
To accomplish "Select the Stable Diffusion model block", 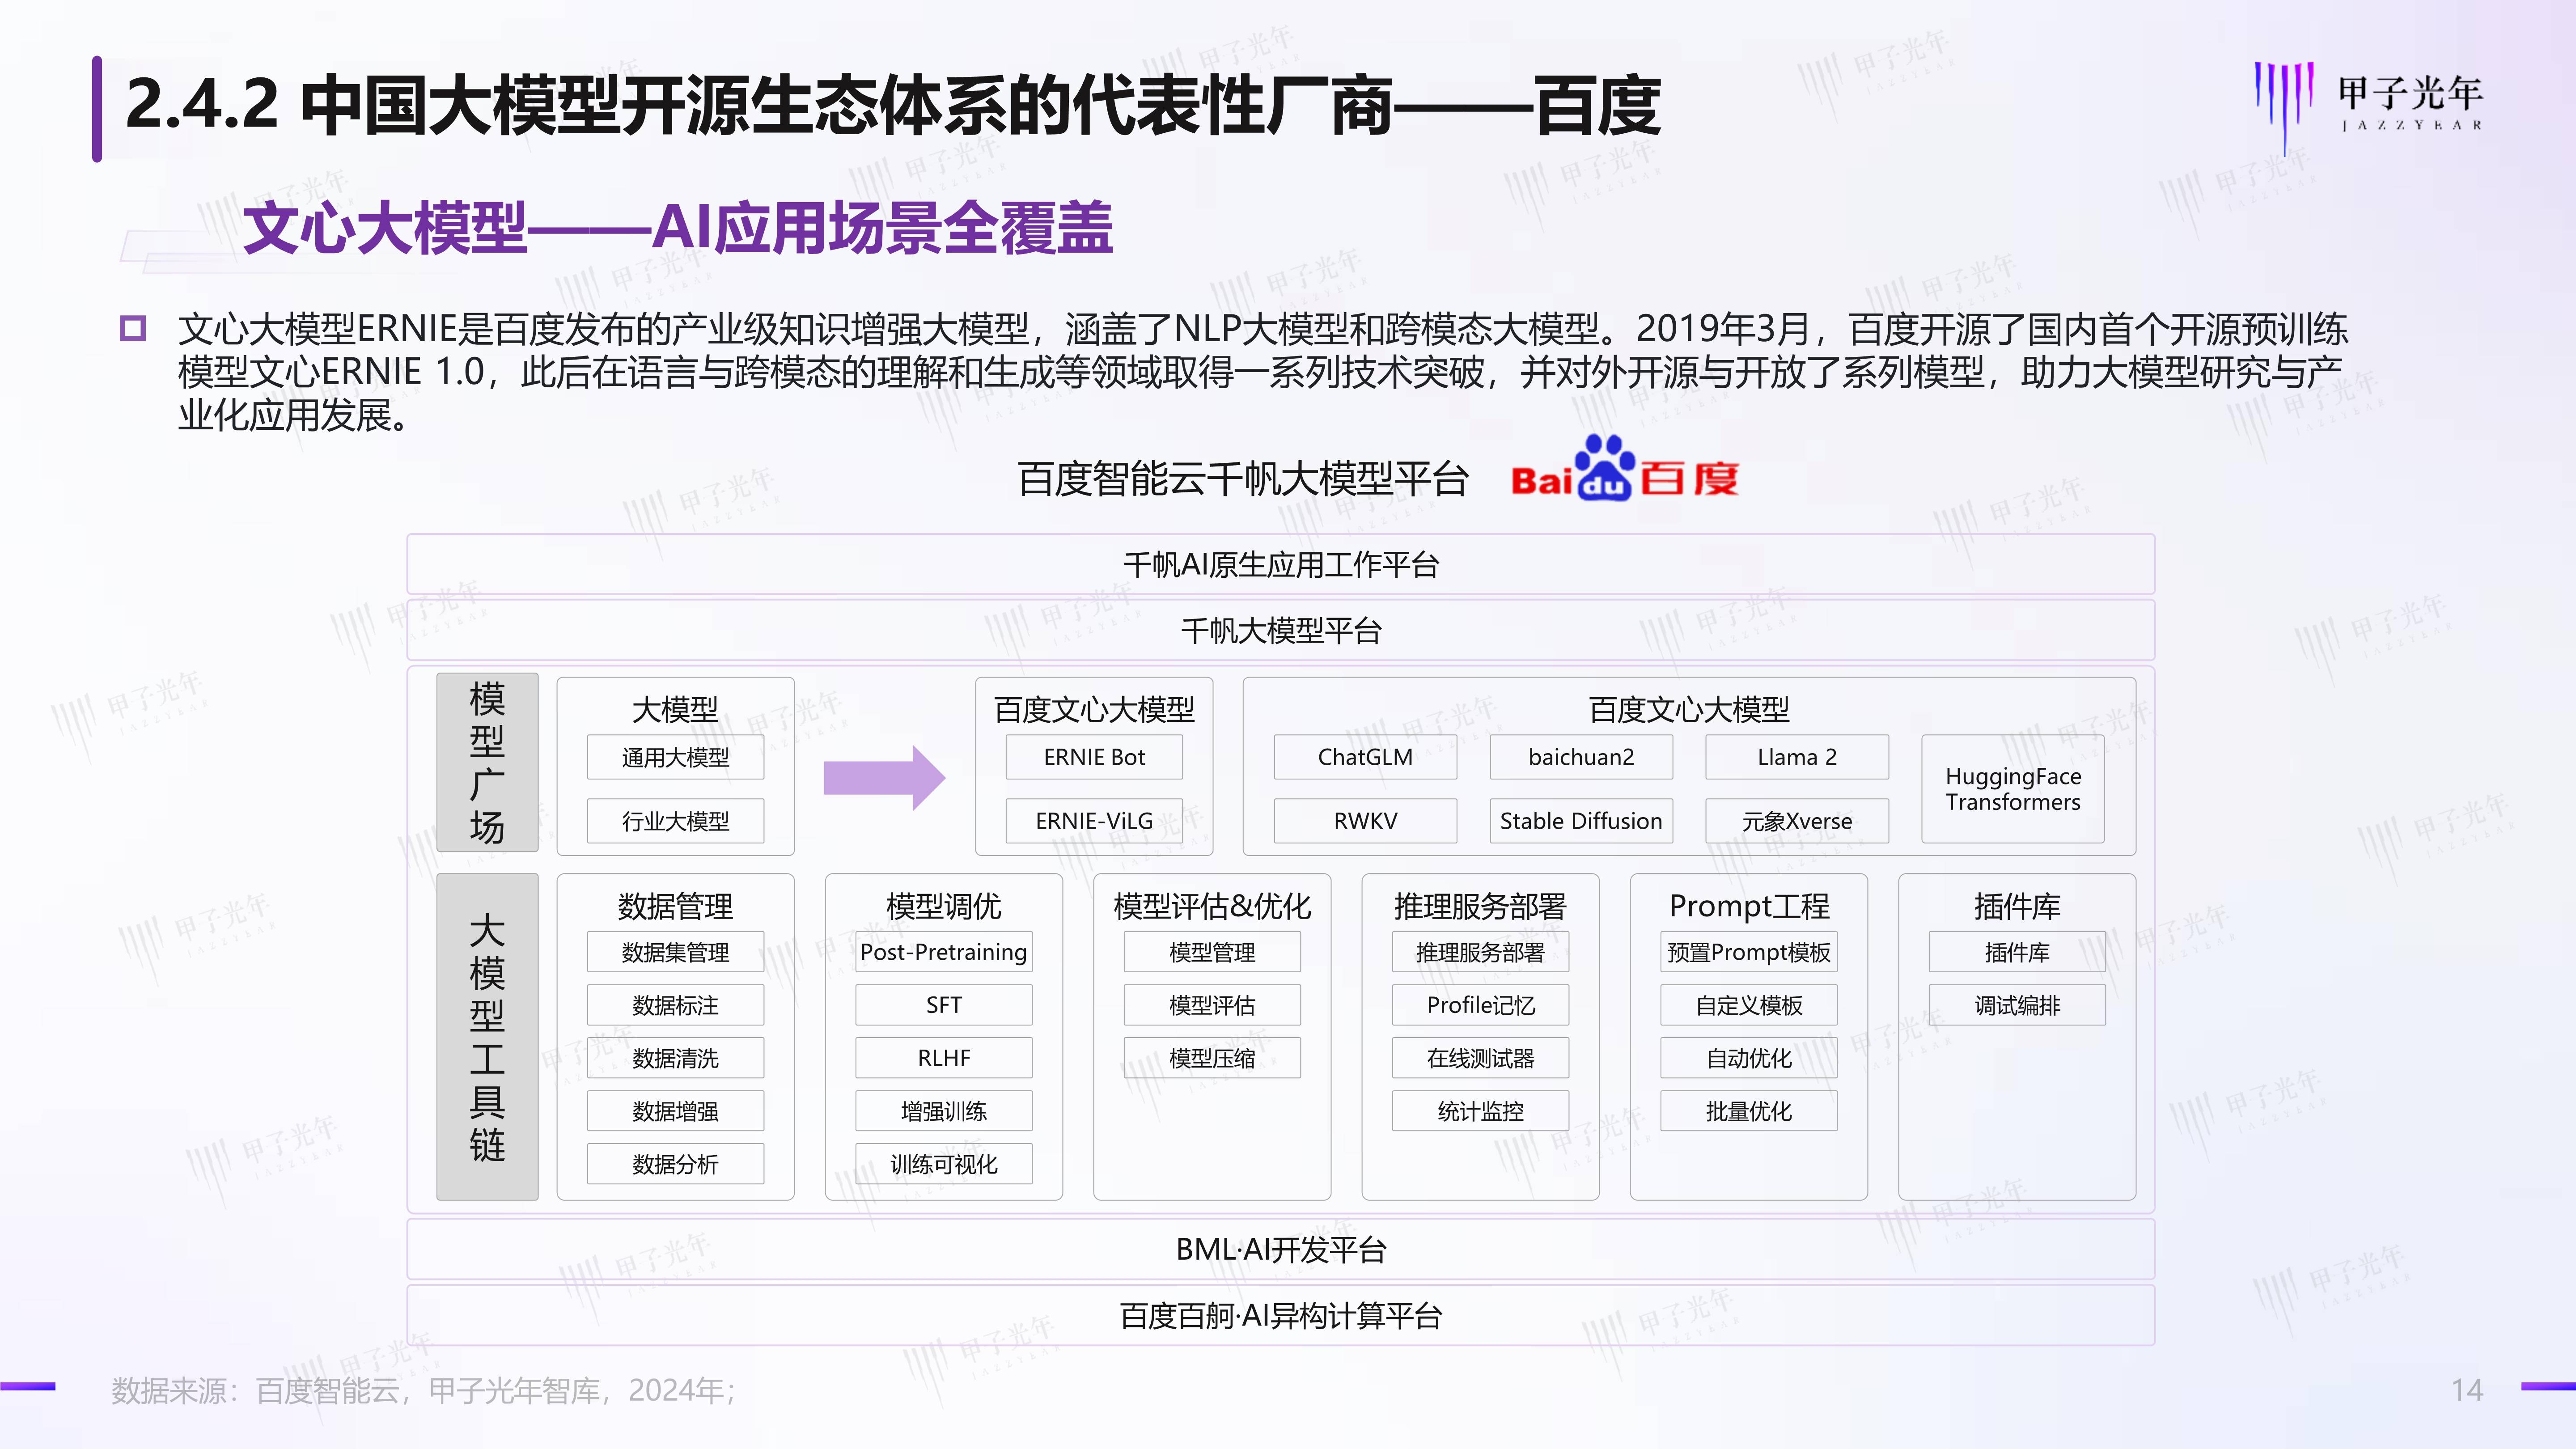I will click(1580, 820).
